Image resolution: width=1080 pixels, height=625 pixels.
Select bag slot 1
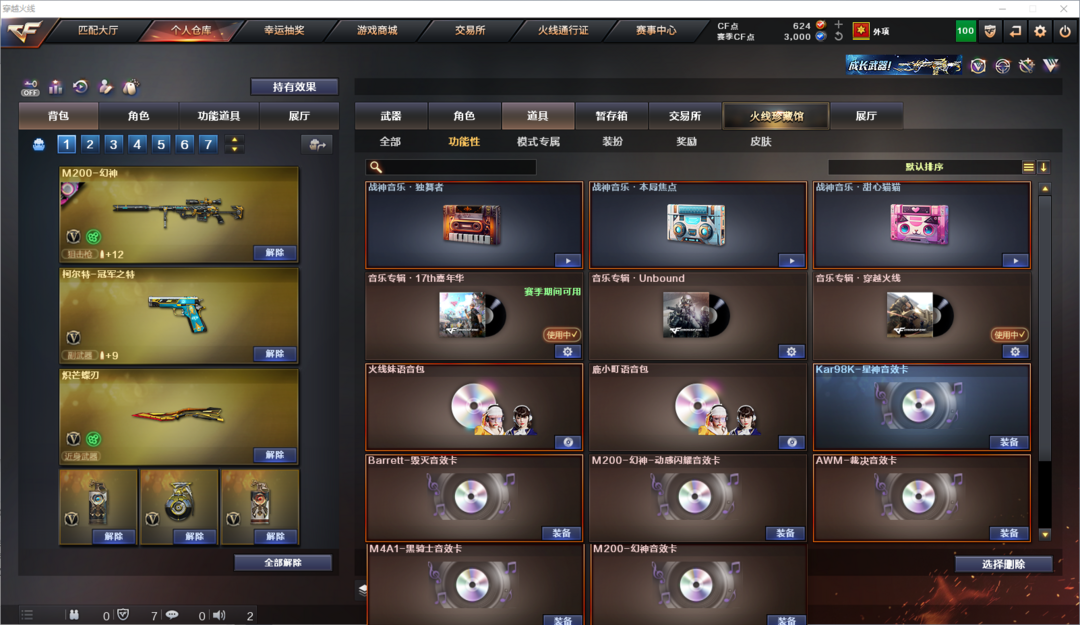click(66, 144)
